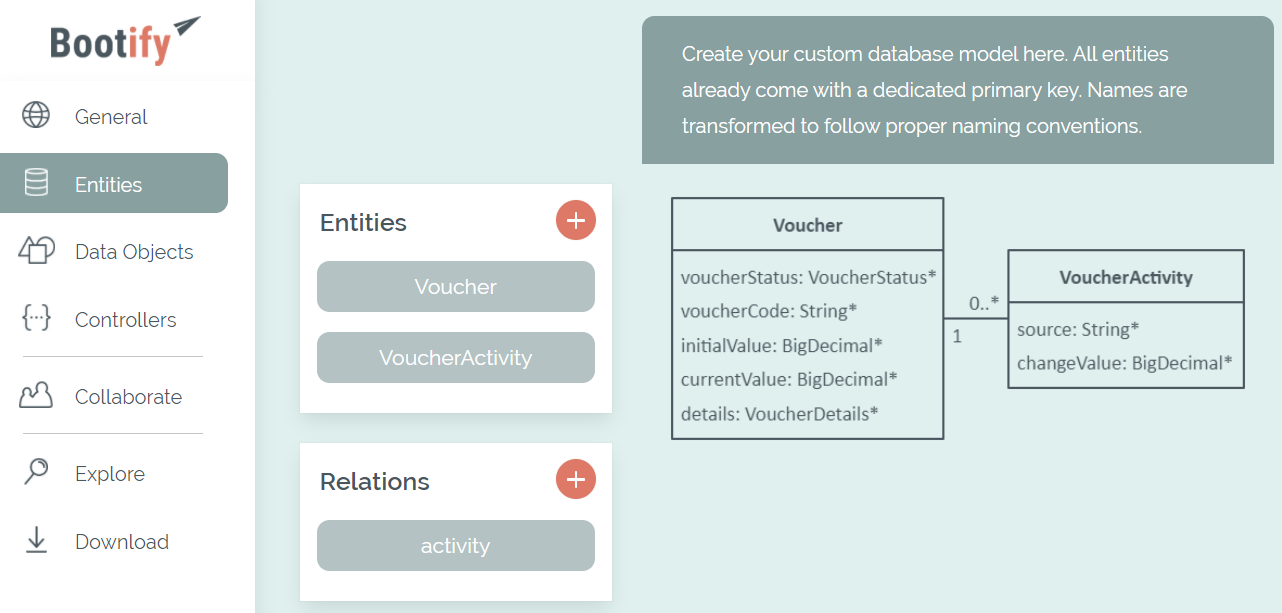Screen dimensions: 1282x613
Task: Select the Voucher entity button
Action: pos(455,287)
